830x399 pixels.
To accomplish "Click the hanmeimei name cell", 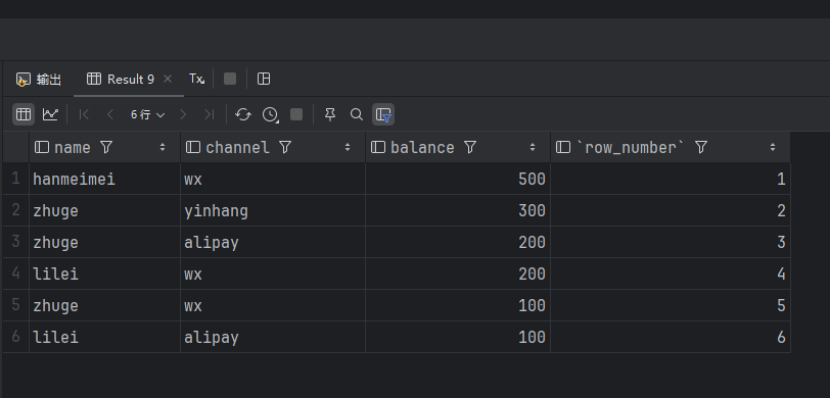I will coord(105,179).
